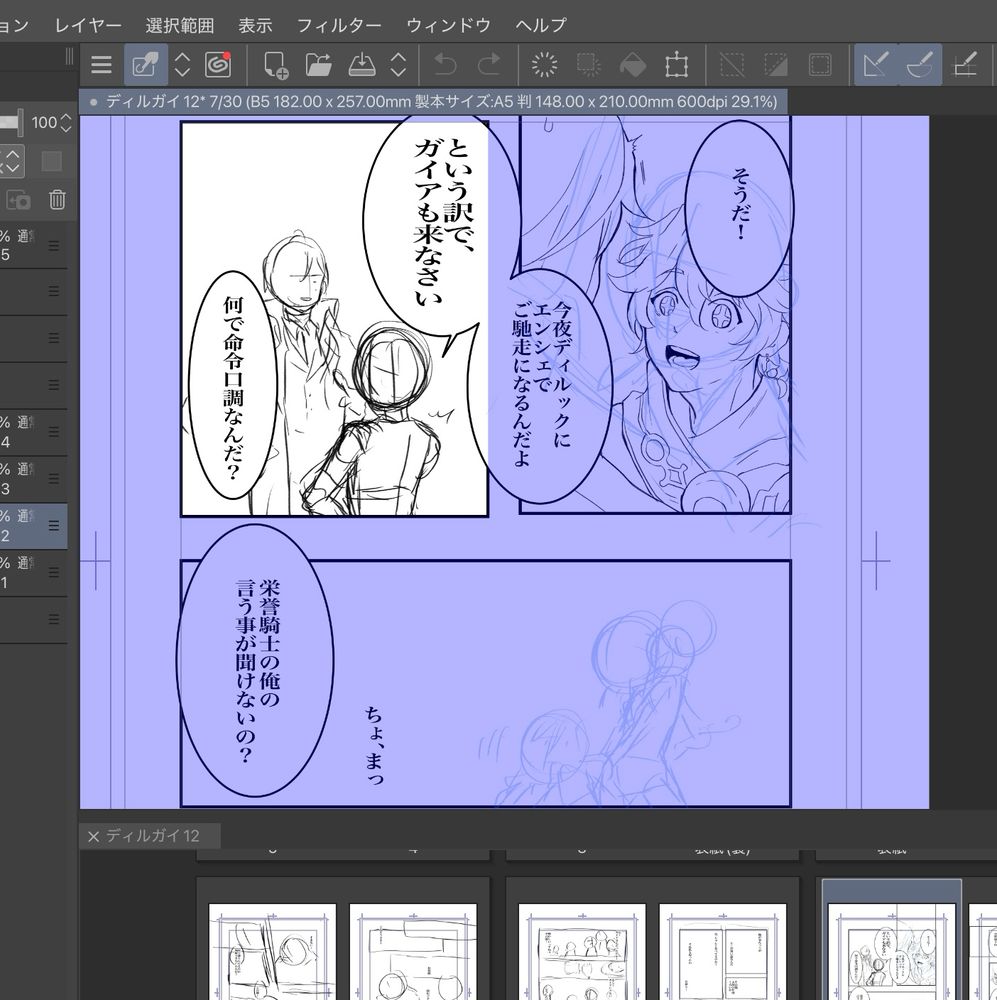Save the document with the save icon
This screenshot has width=997, height=1000.
tap(362, 64)
